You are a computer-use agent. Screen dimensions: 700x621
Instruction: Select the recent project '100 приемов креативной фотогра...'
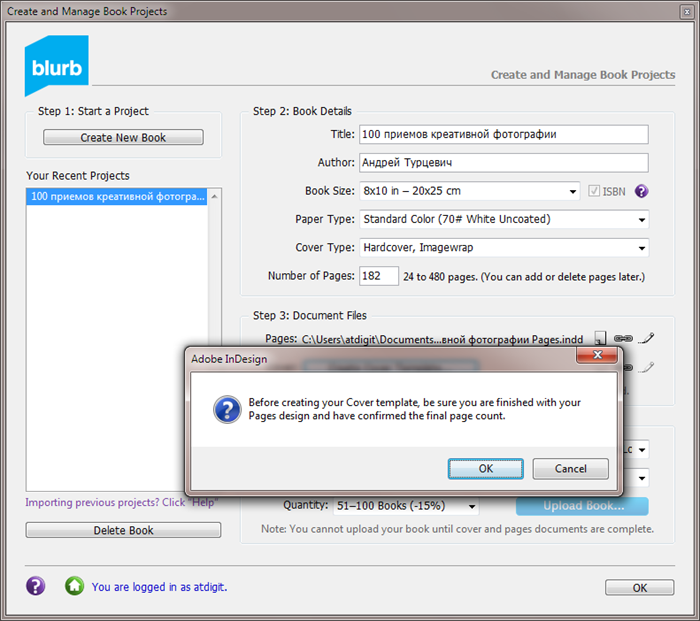click(117, 196)
